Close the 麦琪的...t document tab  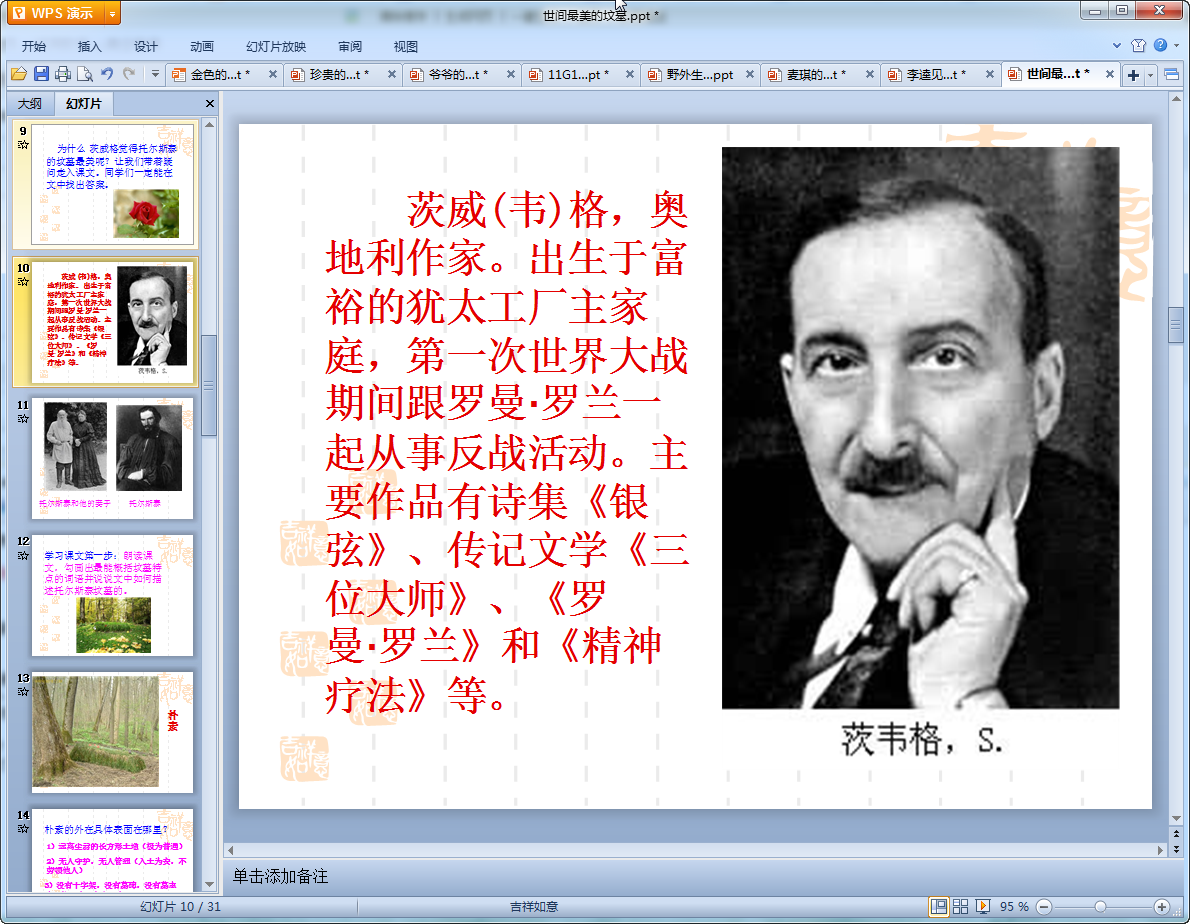pos(870,74)
